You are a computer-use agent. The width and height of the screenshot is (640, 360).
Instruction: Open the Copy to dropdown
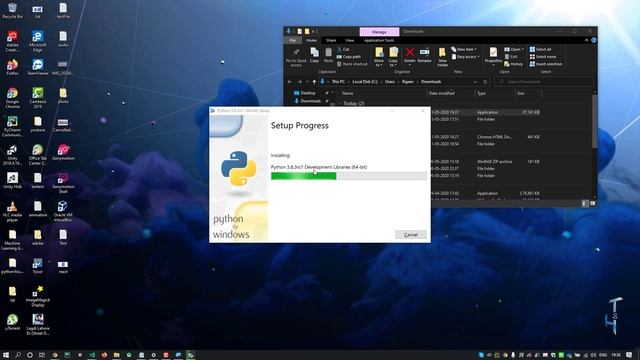pyautogui.click(x=393, y=57)
